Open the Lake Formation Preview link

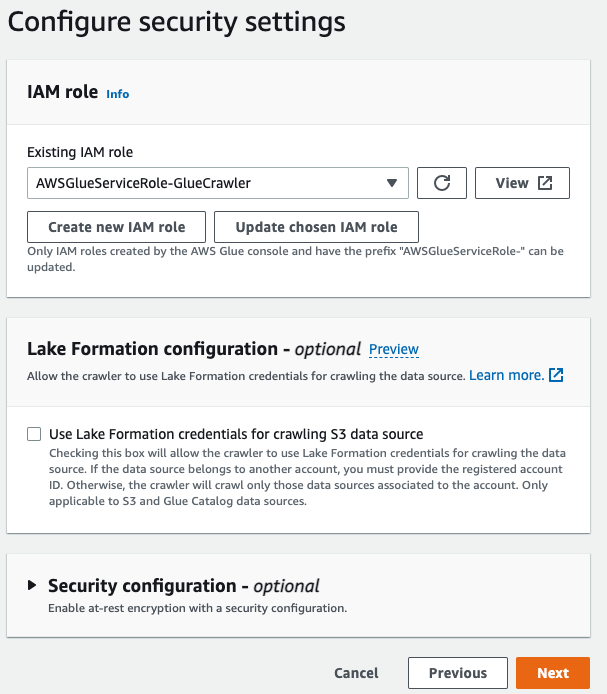click(394, 349)
